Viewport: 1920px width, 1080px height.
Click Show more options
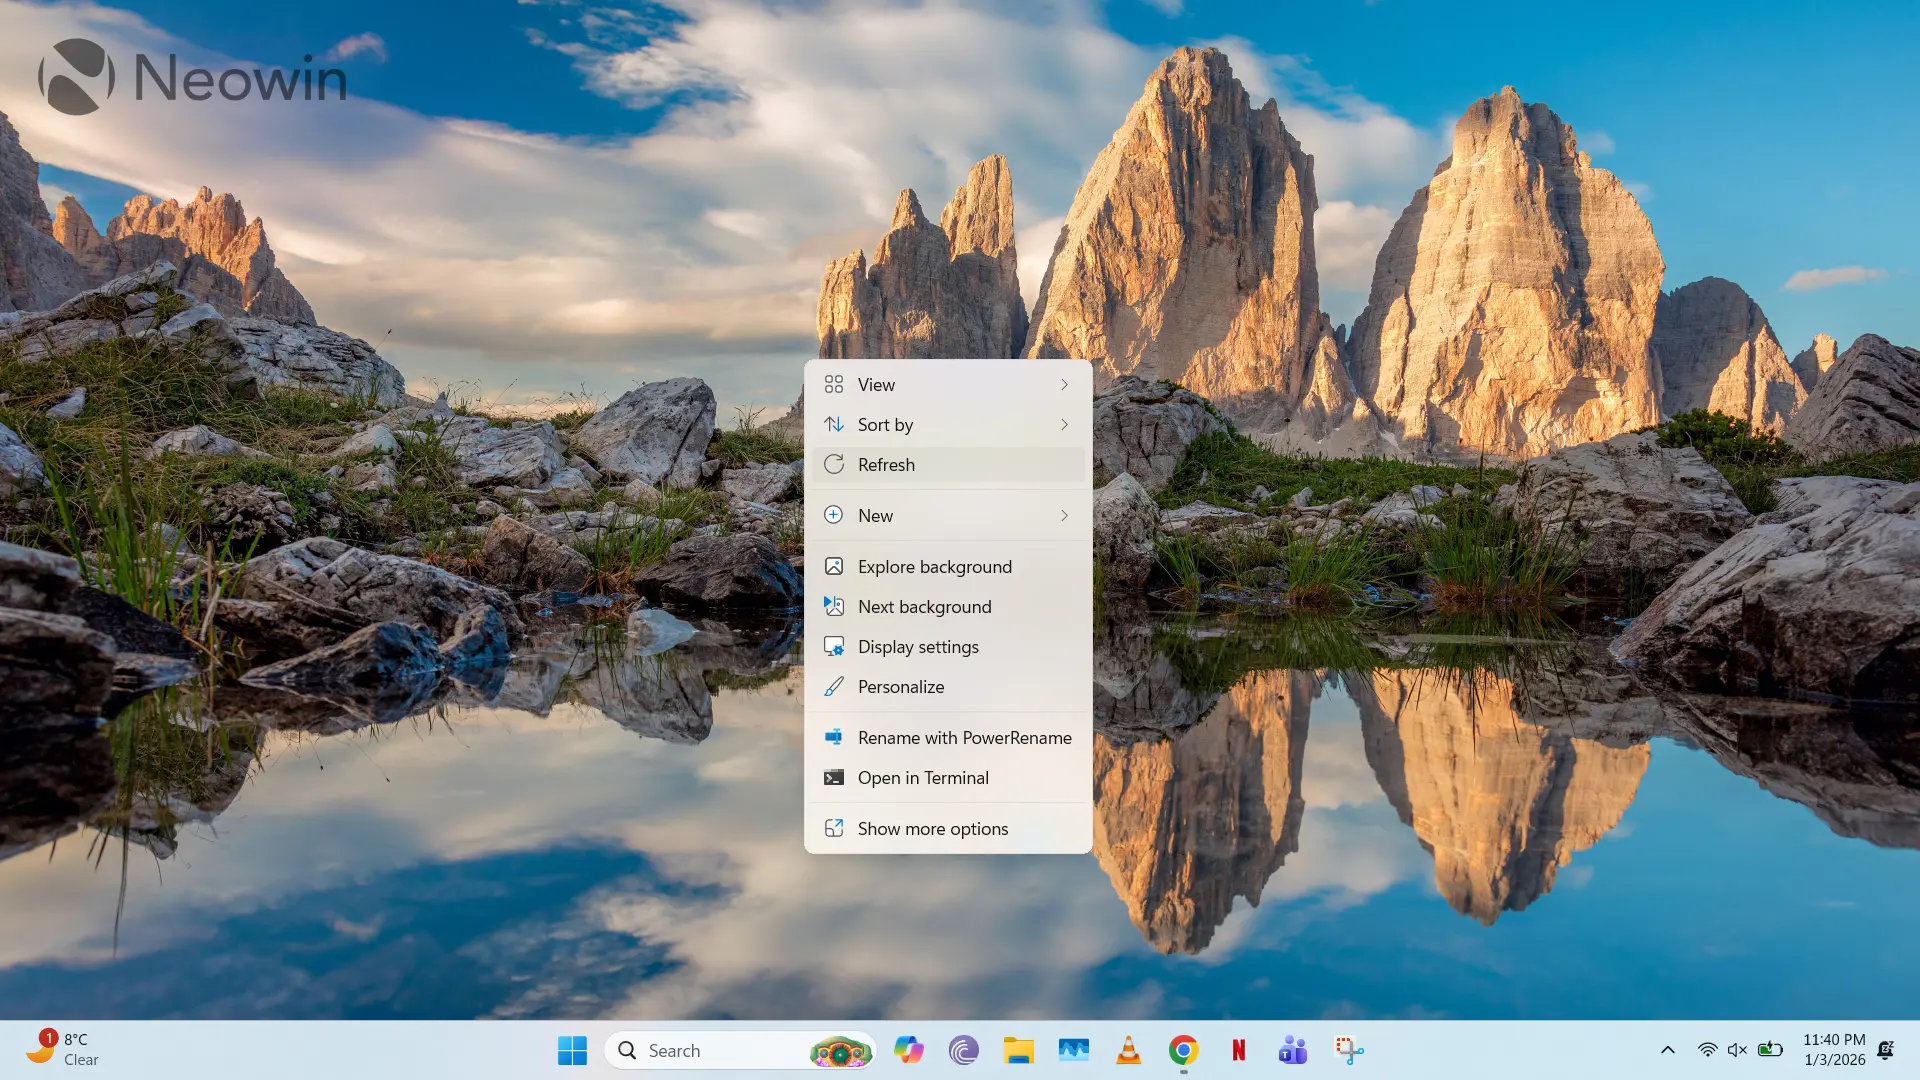(932, 829)
